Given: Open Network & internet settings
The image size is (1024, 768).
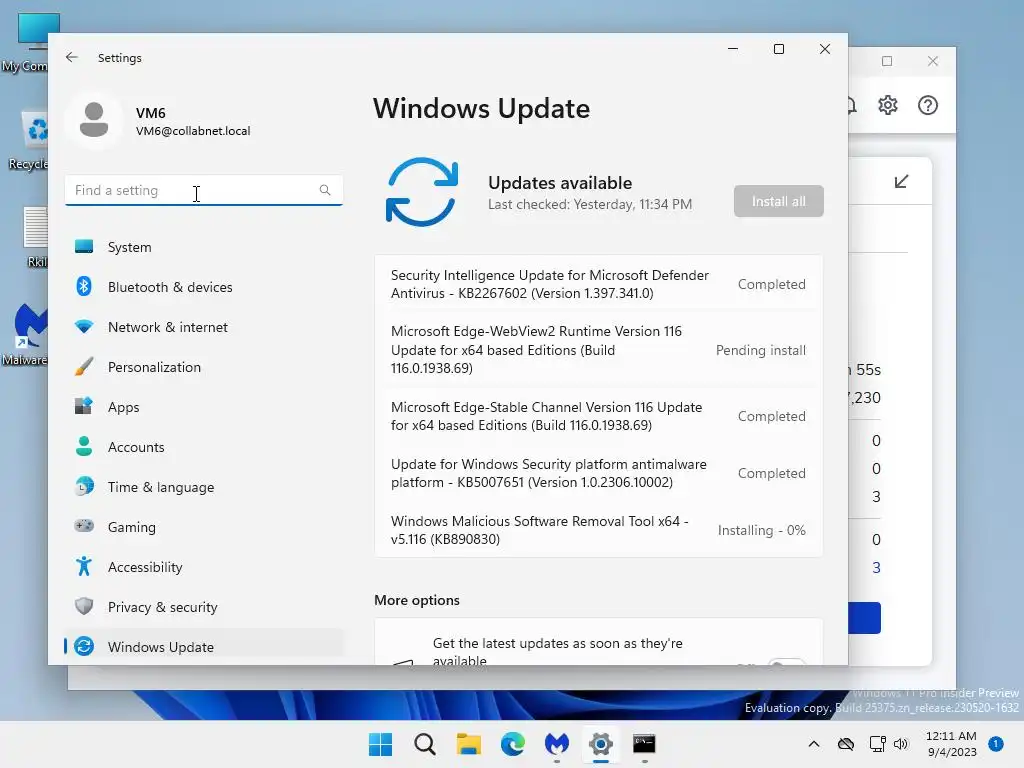Looking at the screenshot, I should pos(204,327).
